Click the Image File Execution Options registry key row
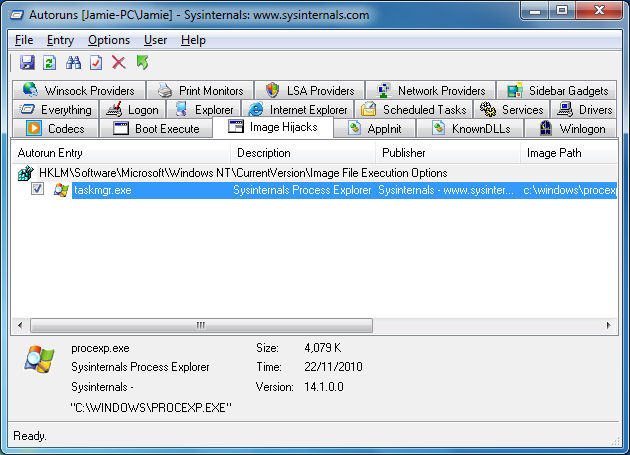Screen dimensions: 630x455 (315, 173)
